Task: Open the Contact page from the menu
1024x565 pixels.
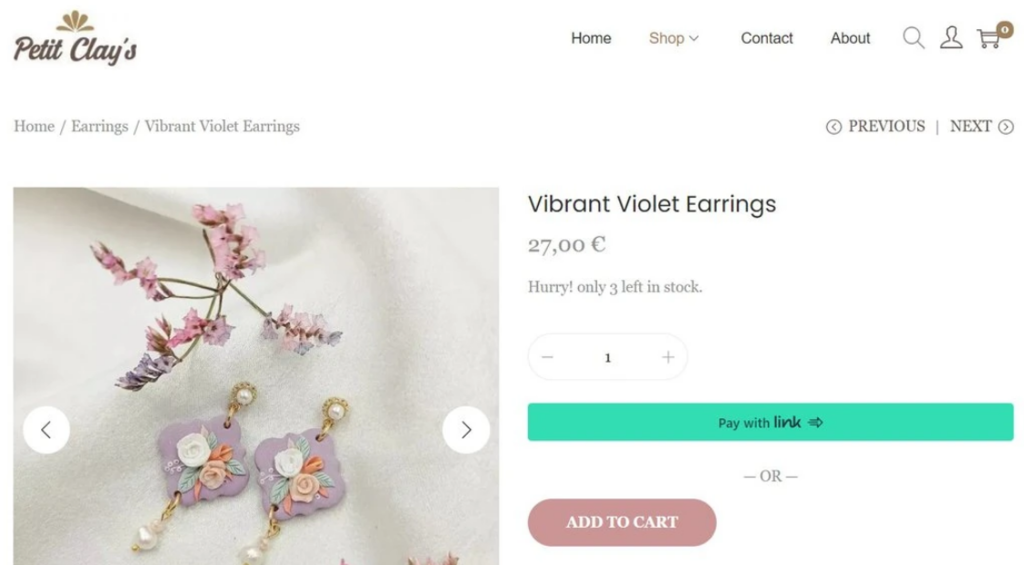Action: [x=767, y=39]
